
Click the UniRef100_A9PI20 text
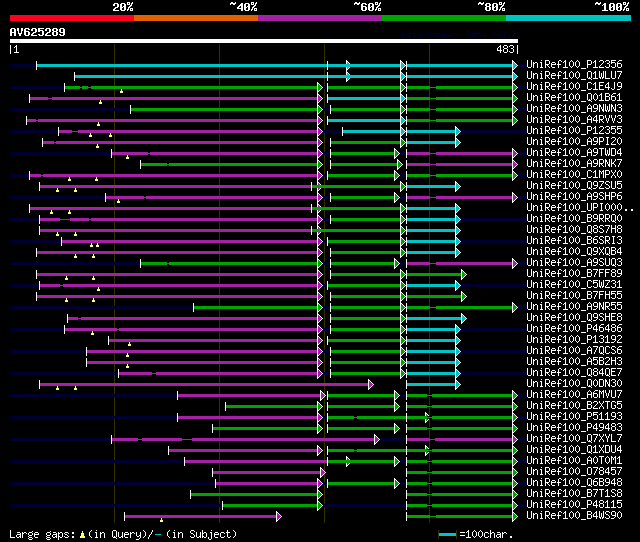coord(574,142)
